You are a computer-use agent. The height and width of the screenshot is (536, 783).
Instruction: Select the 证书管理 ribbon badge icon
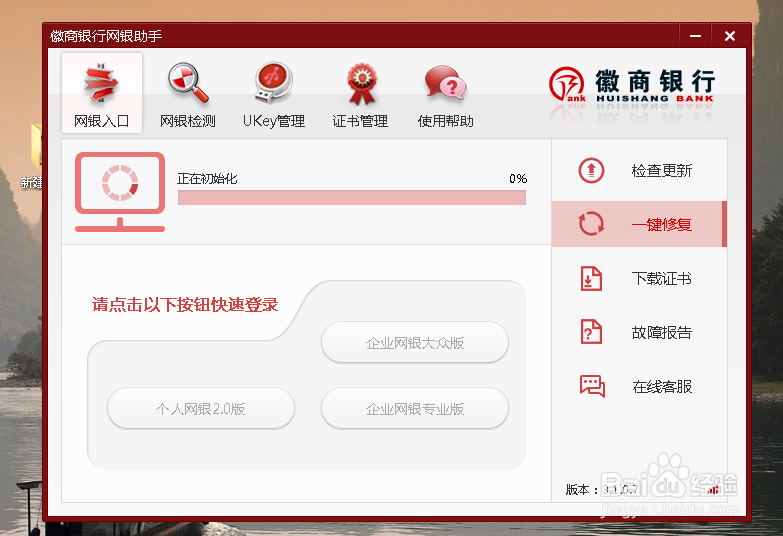pyautogui.click(x=362, y=83)
